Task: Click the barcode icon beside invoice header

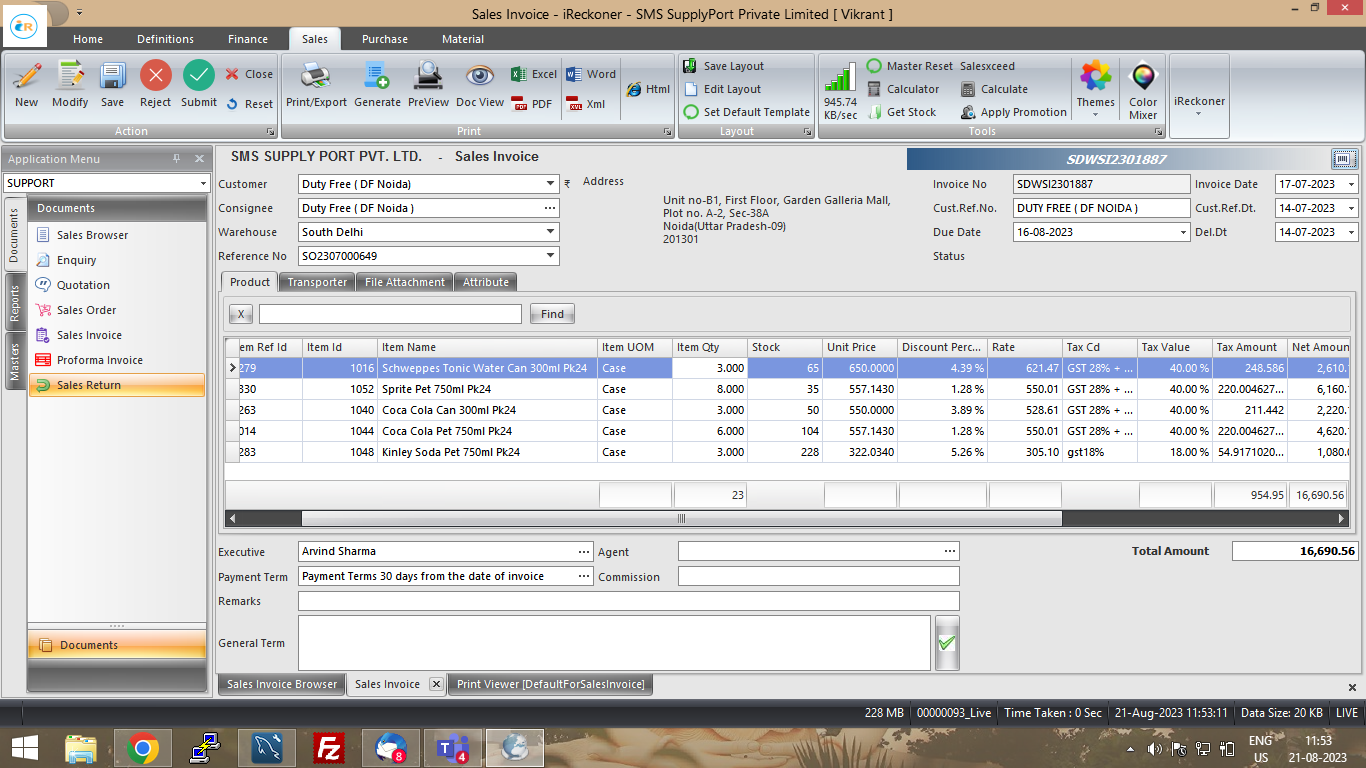Action: click(x=1344, y=159)
